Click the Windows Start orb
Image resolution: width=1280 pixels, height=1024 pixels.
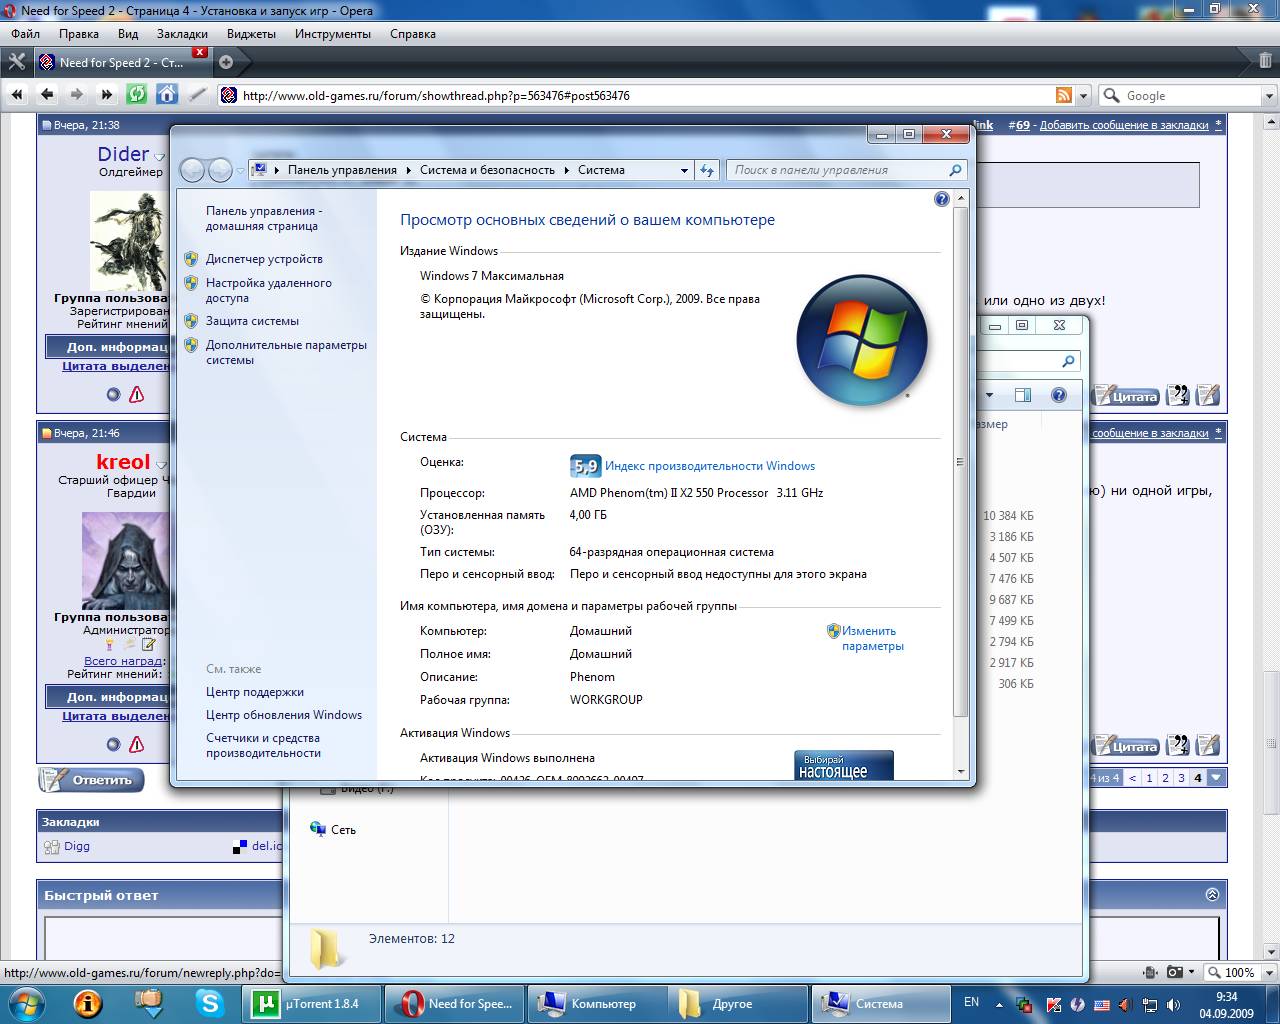pyautogui.click(x=28, y=1002)
